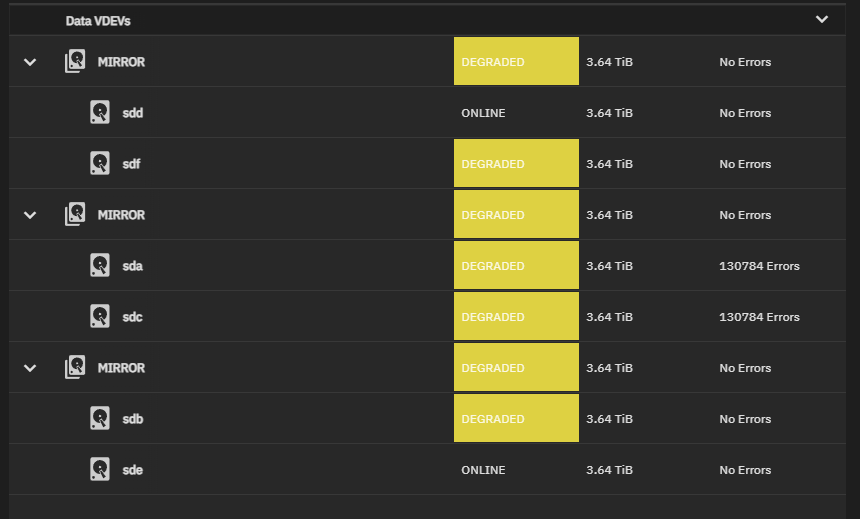The width and height of the screenshot is (860, 519).
Task: Collapse the Data VDEVs section chevron
Action: 822,19
